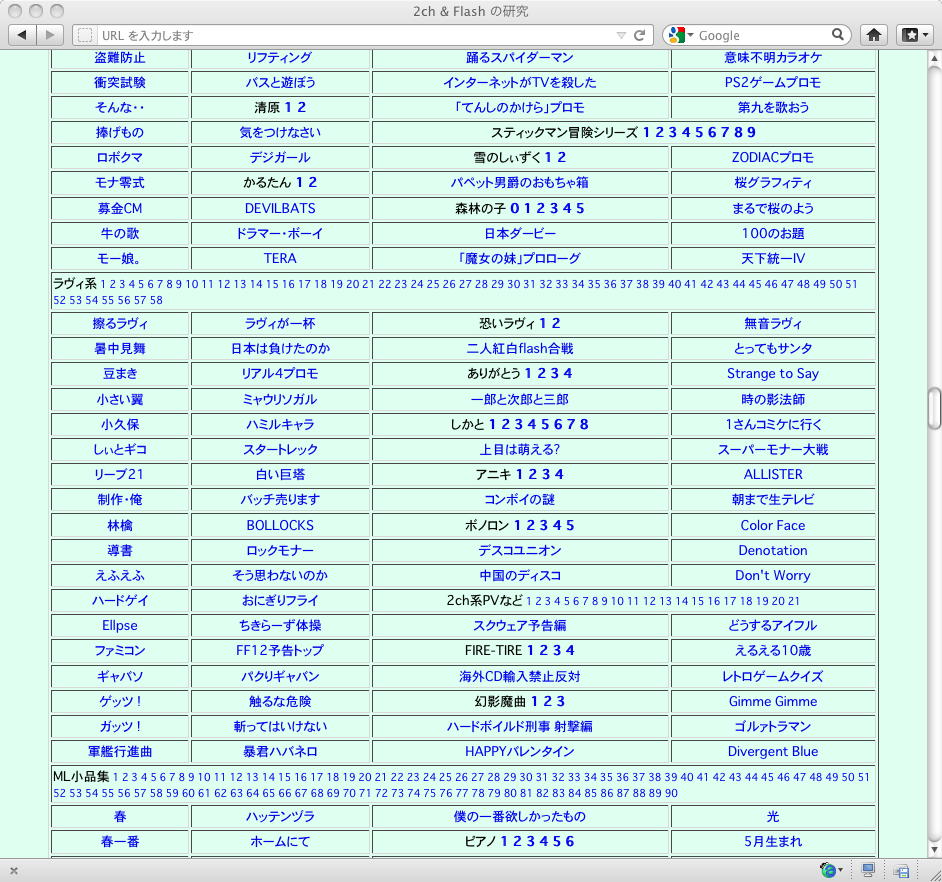Open しかと part 8 link
Viewport: 942px width, 882px height.
point(584,424)
